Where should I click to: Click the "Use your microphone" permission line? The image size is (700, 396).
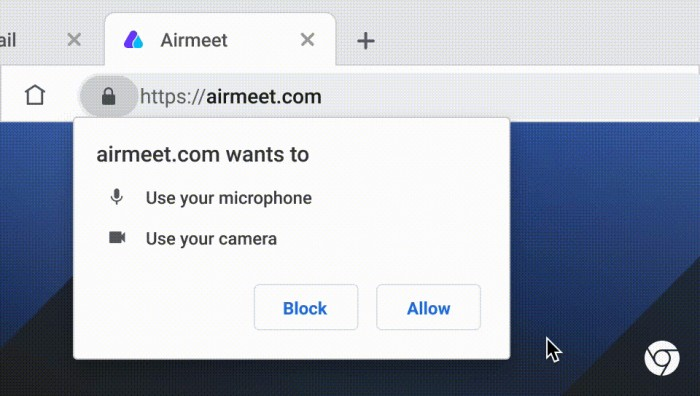[x=229, y=198]
